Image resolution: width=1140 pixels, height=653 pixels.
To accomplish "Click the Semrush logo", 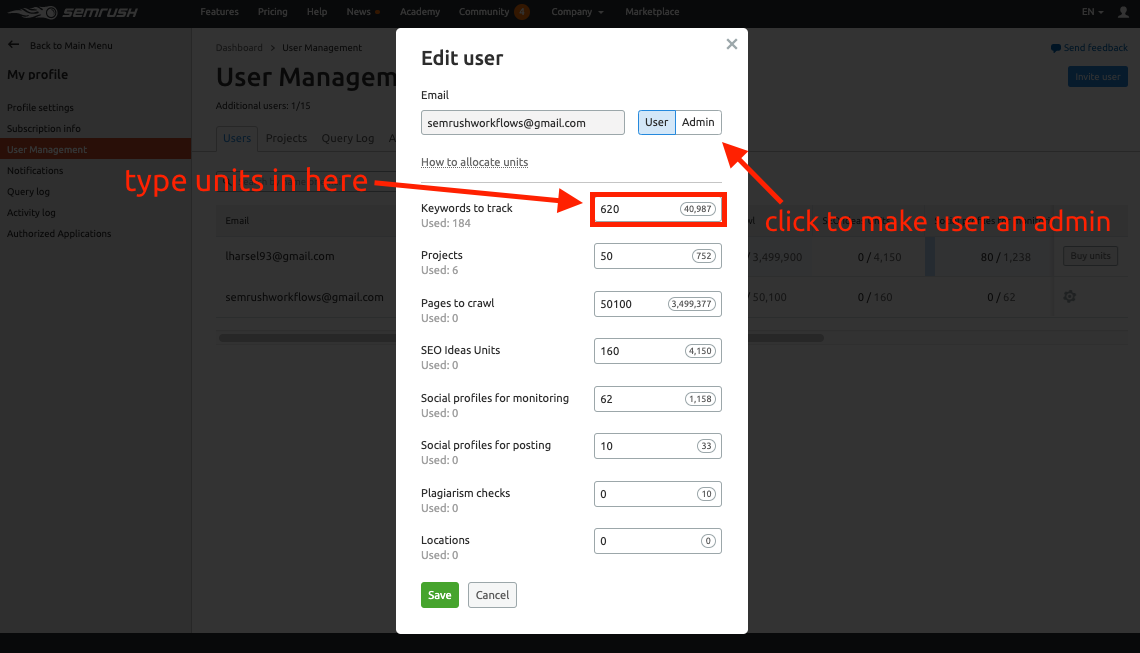I will coord(73,12).
